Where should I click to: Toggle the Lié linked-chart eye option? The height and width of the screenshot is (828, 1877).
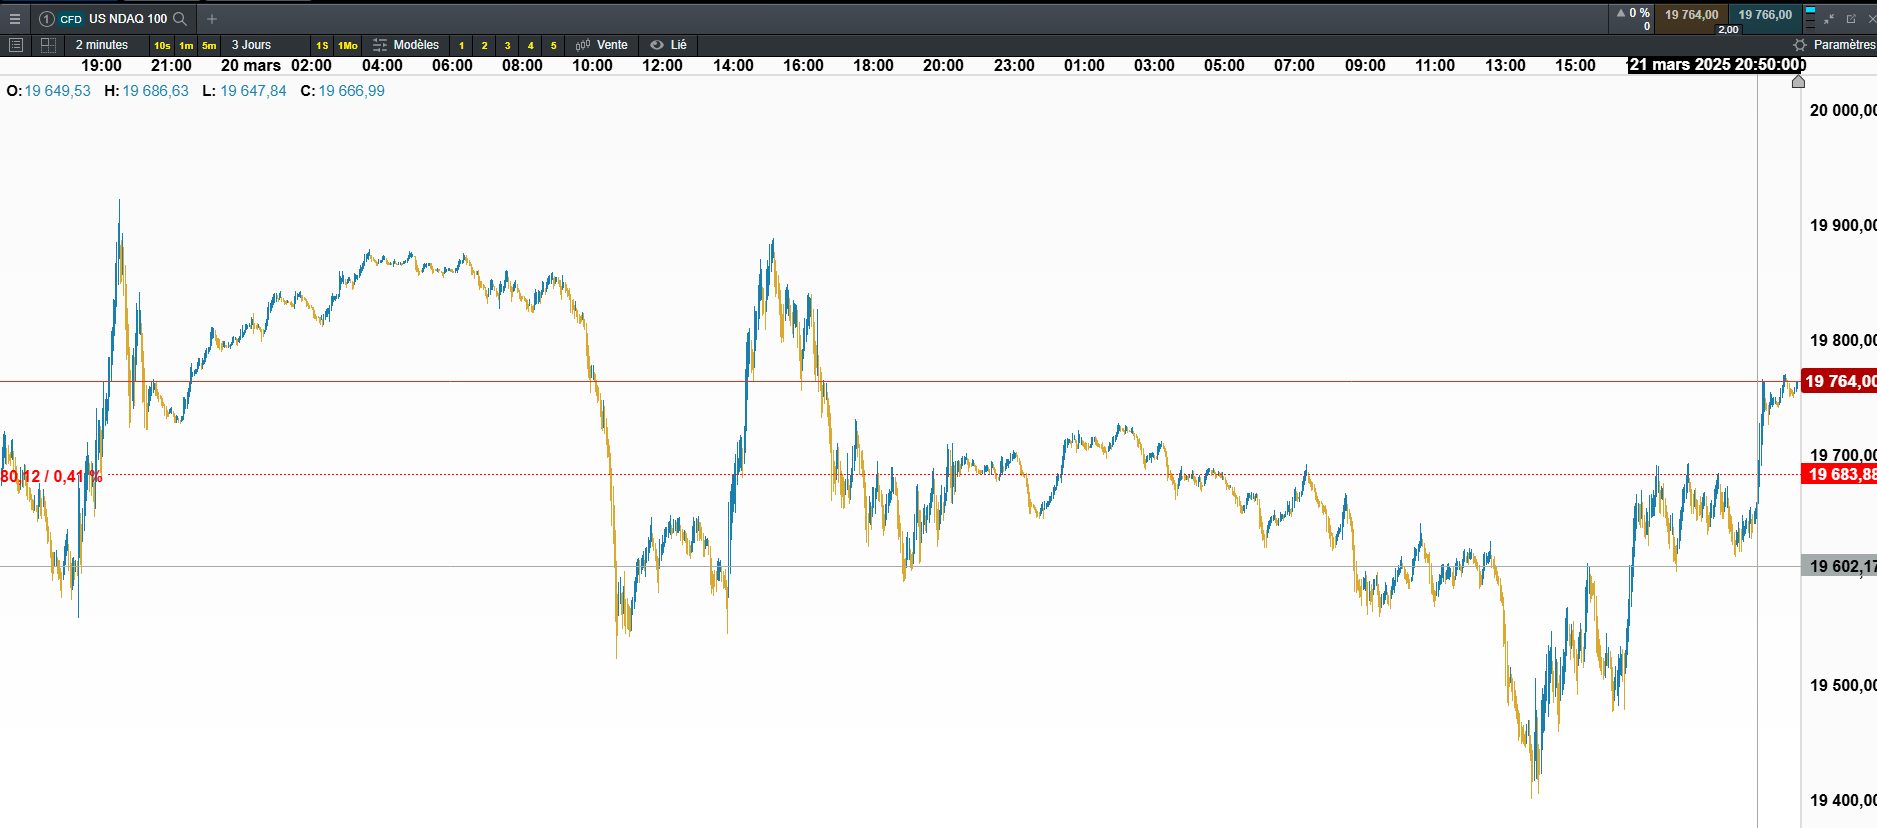[x=668, y=45]
